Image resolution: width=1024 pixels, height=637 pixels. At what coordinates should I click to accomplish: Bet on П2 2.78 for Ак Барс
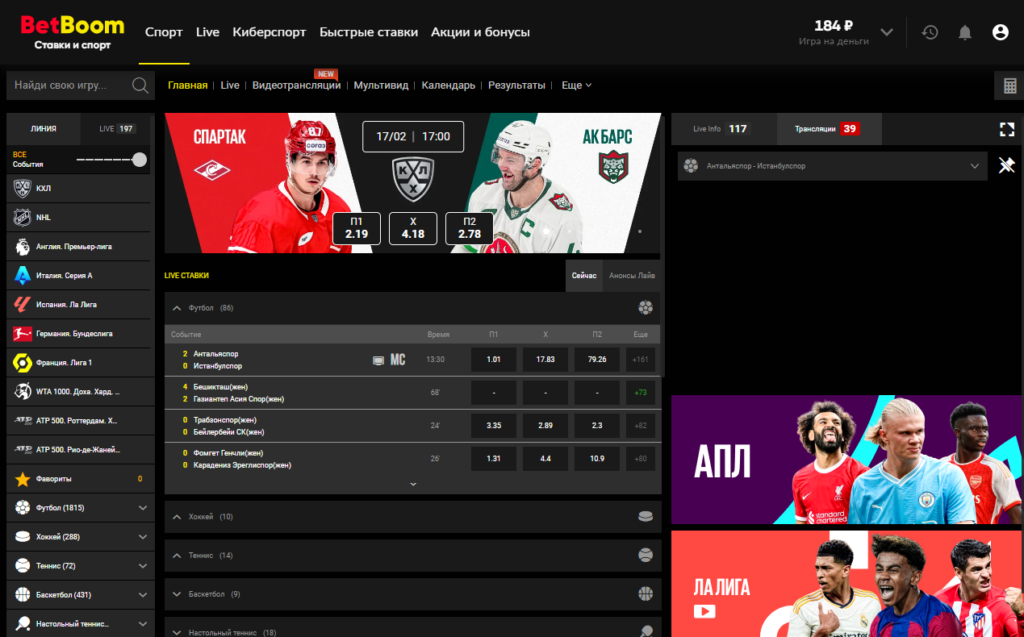pos(470,229)
